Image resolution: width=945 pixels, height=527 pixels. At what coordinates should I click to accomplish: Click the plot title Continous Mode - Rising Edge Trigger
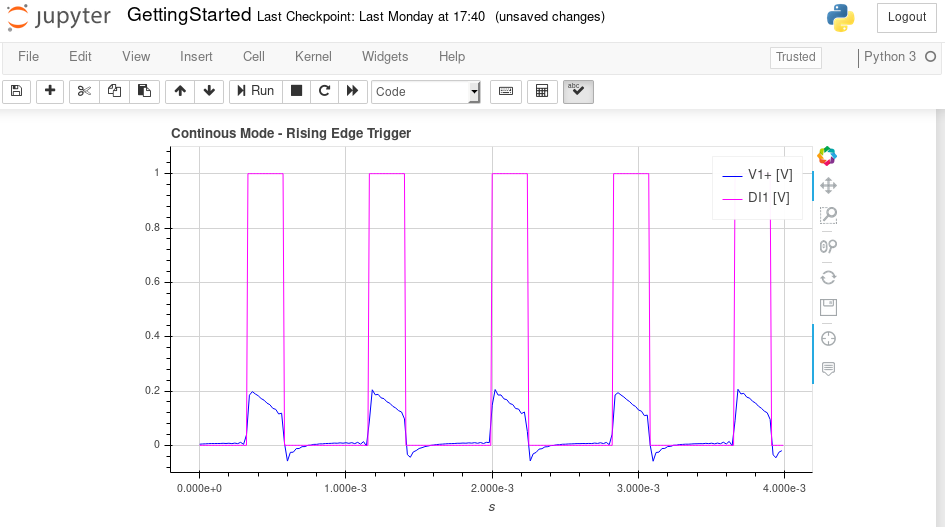coord(291,133)
